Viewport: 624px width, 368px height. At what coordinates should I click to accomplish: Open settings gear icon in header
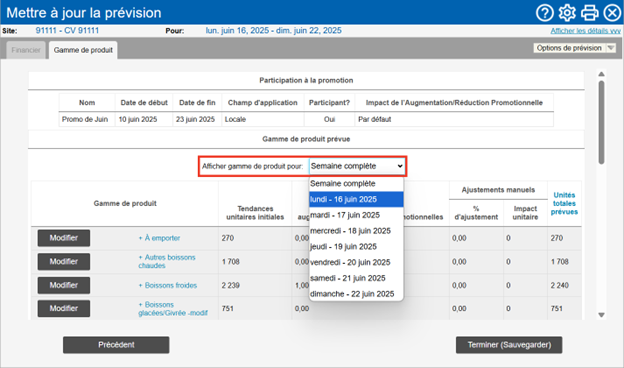(567, 13)
